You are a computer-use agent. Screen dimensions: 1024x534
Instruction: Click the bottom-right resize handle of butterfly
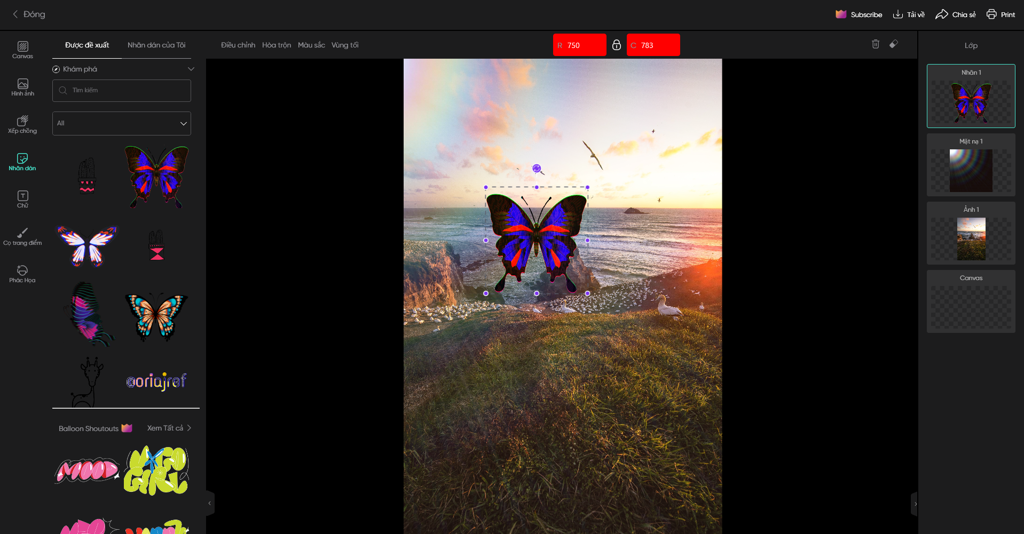[x=587, y=293]
